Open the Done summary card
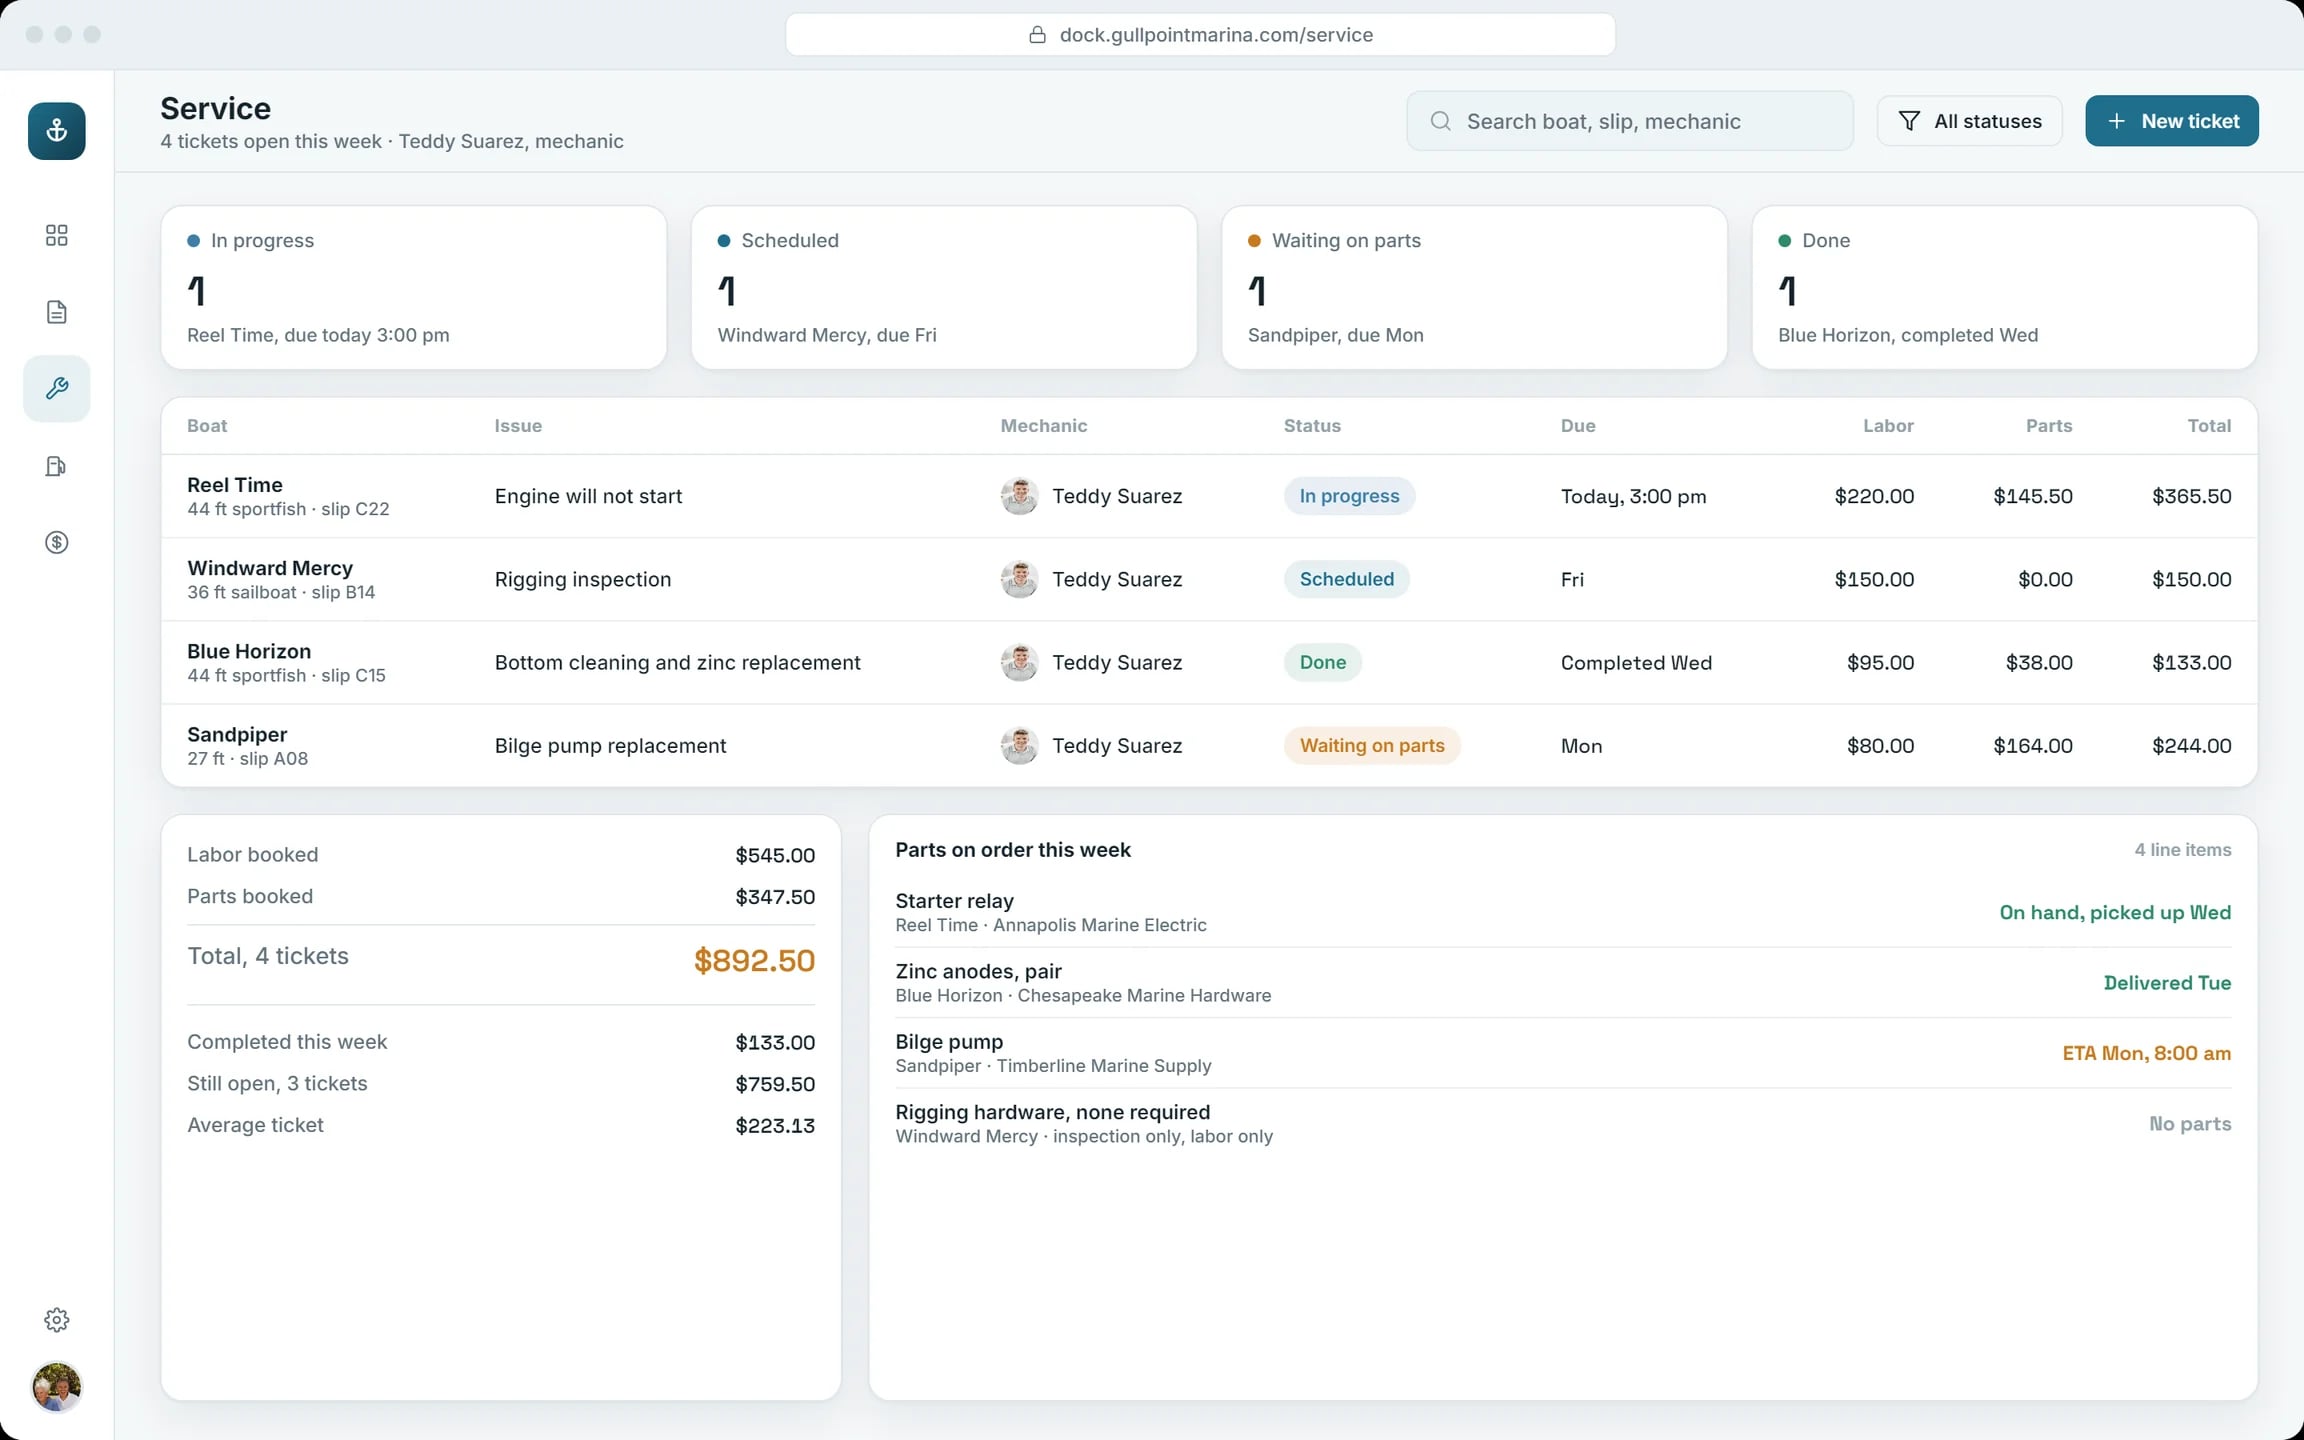Viewport: 2304px width, 1440px height. coord(2004,288)
